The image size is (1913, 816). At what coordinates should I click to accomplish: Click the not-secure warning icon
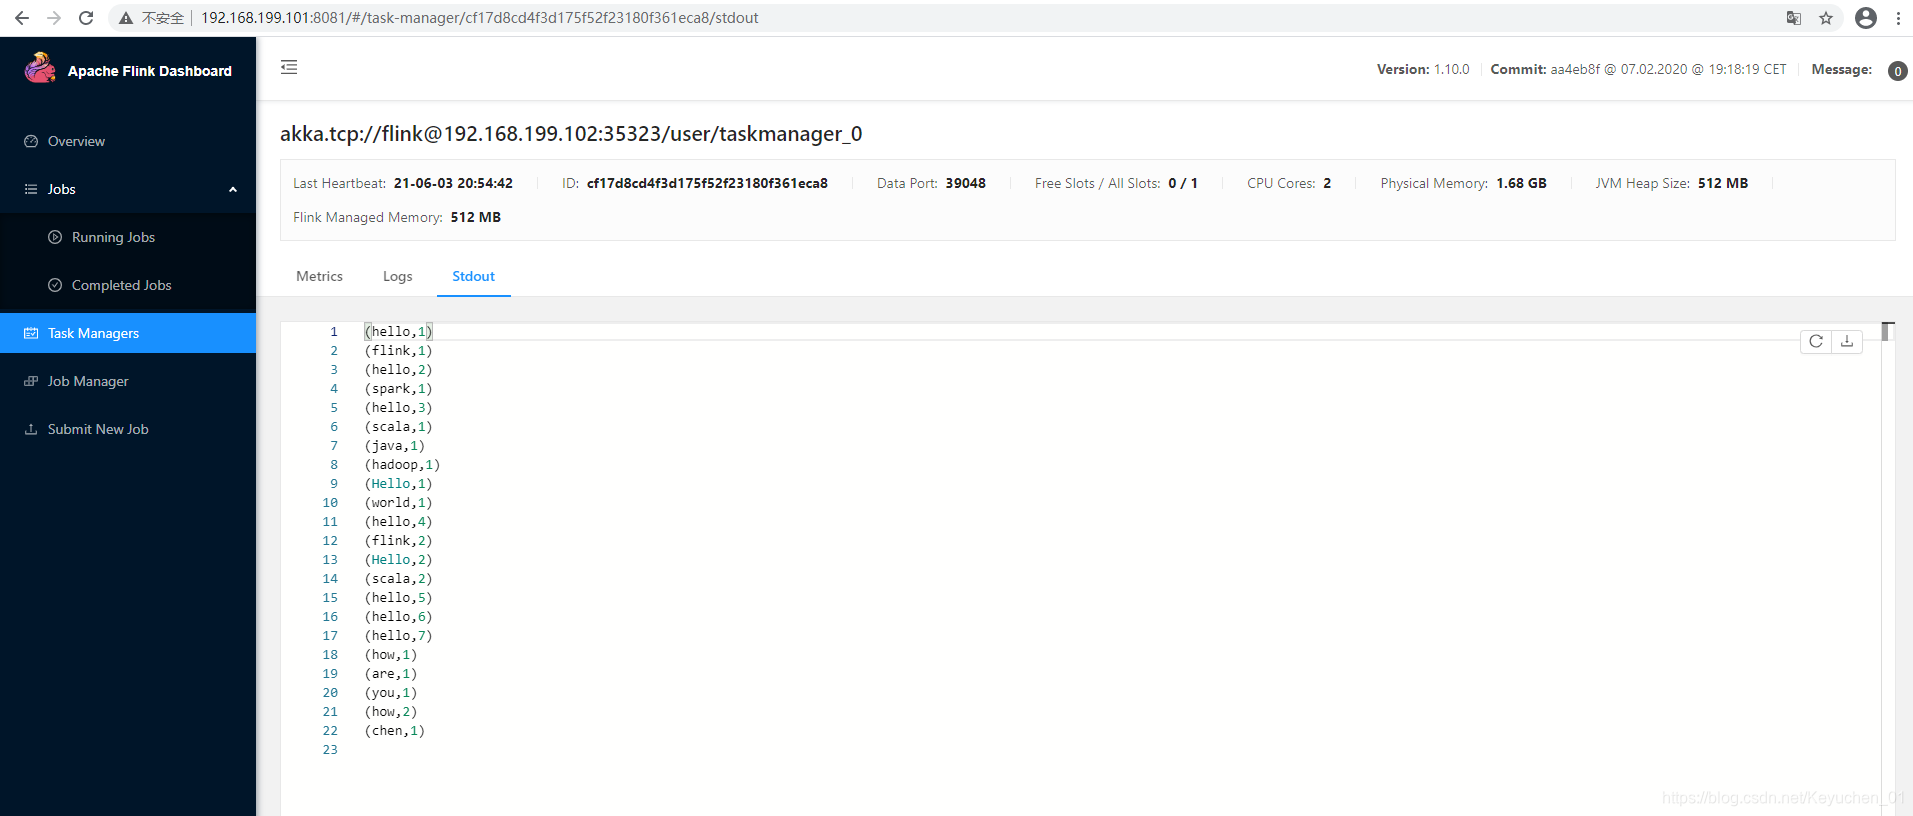(126, 18)
